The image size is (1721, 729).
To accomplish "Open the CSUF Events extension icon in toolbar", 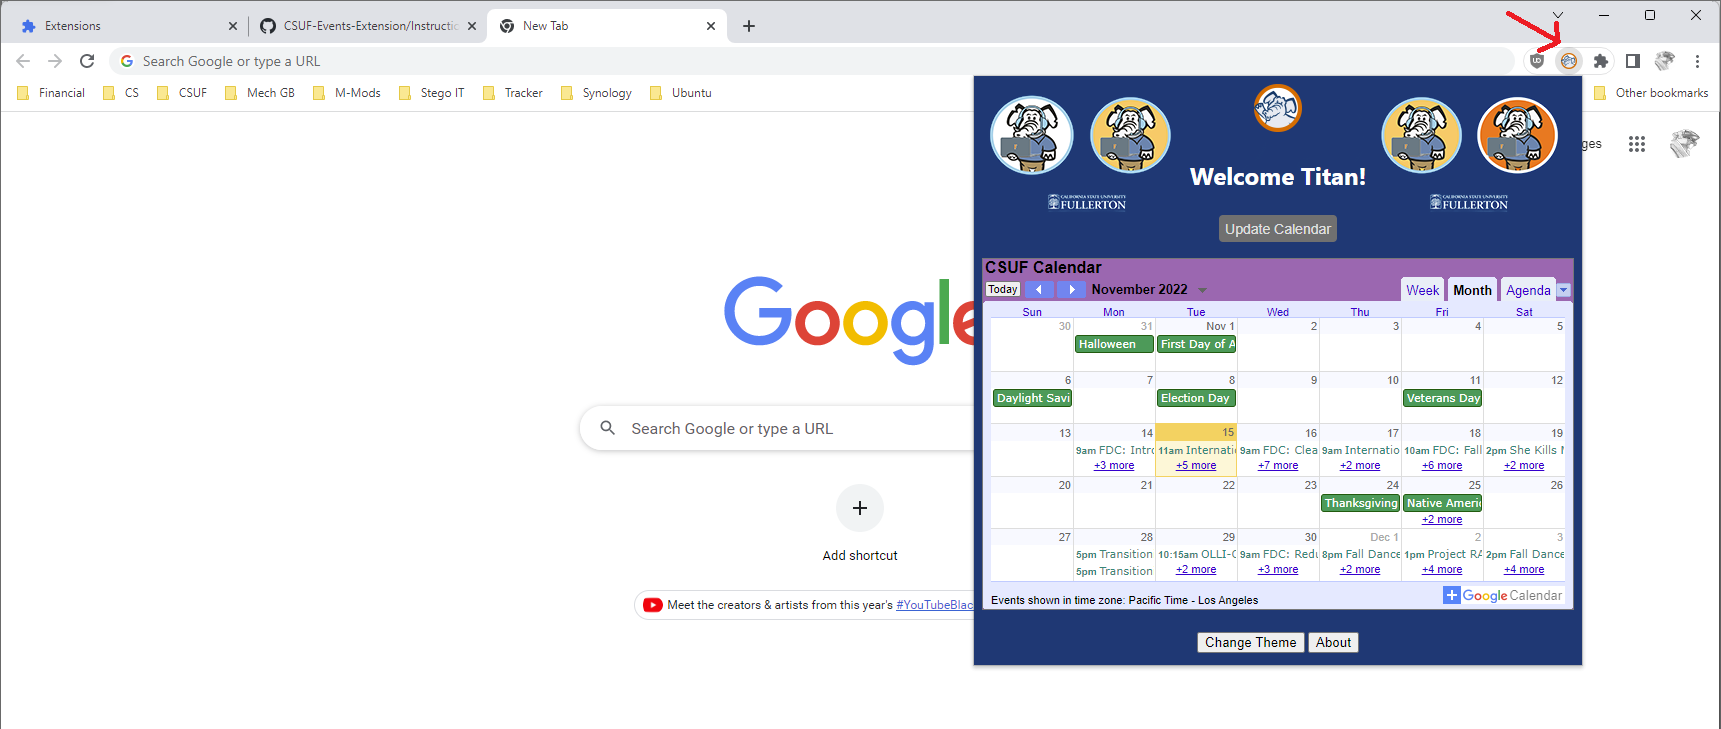I will 1569,61.
